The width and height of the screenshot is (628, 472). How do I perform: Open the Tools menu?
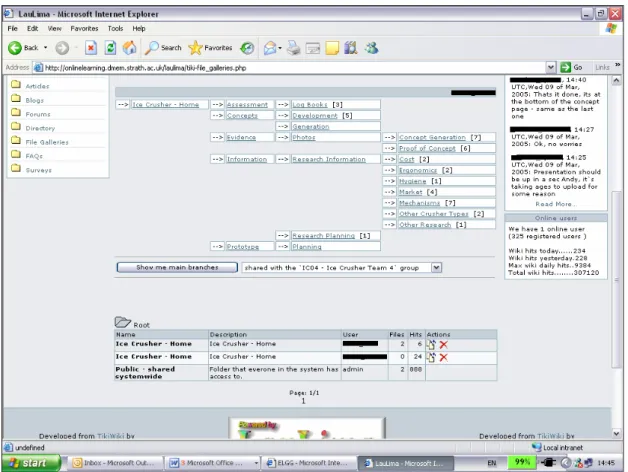tap(115, 28)
